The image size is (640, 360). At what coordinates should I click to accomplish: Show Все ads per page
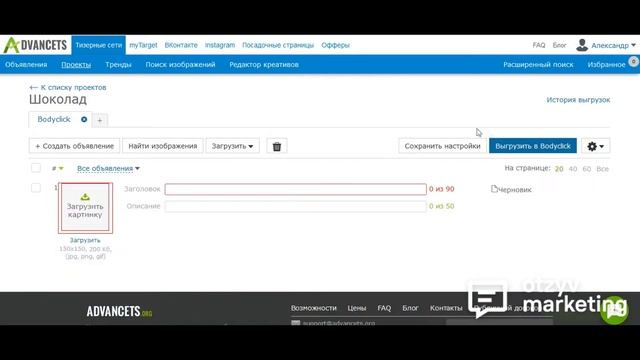(x=602, y=169)
